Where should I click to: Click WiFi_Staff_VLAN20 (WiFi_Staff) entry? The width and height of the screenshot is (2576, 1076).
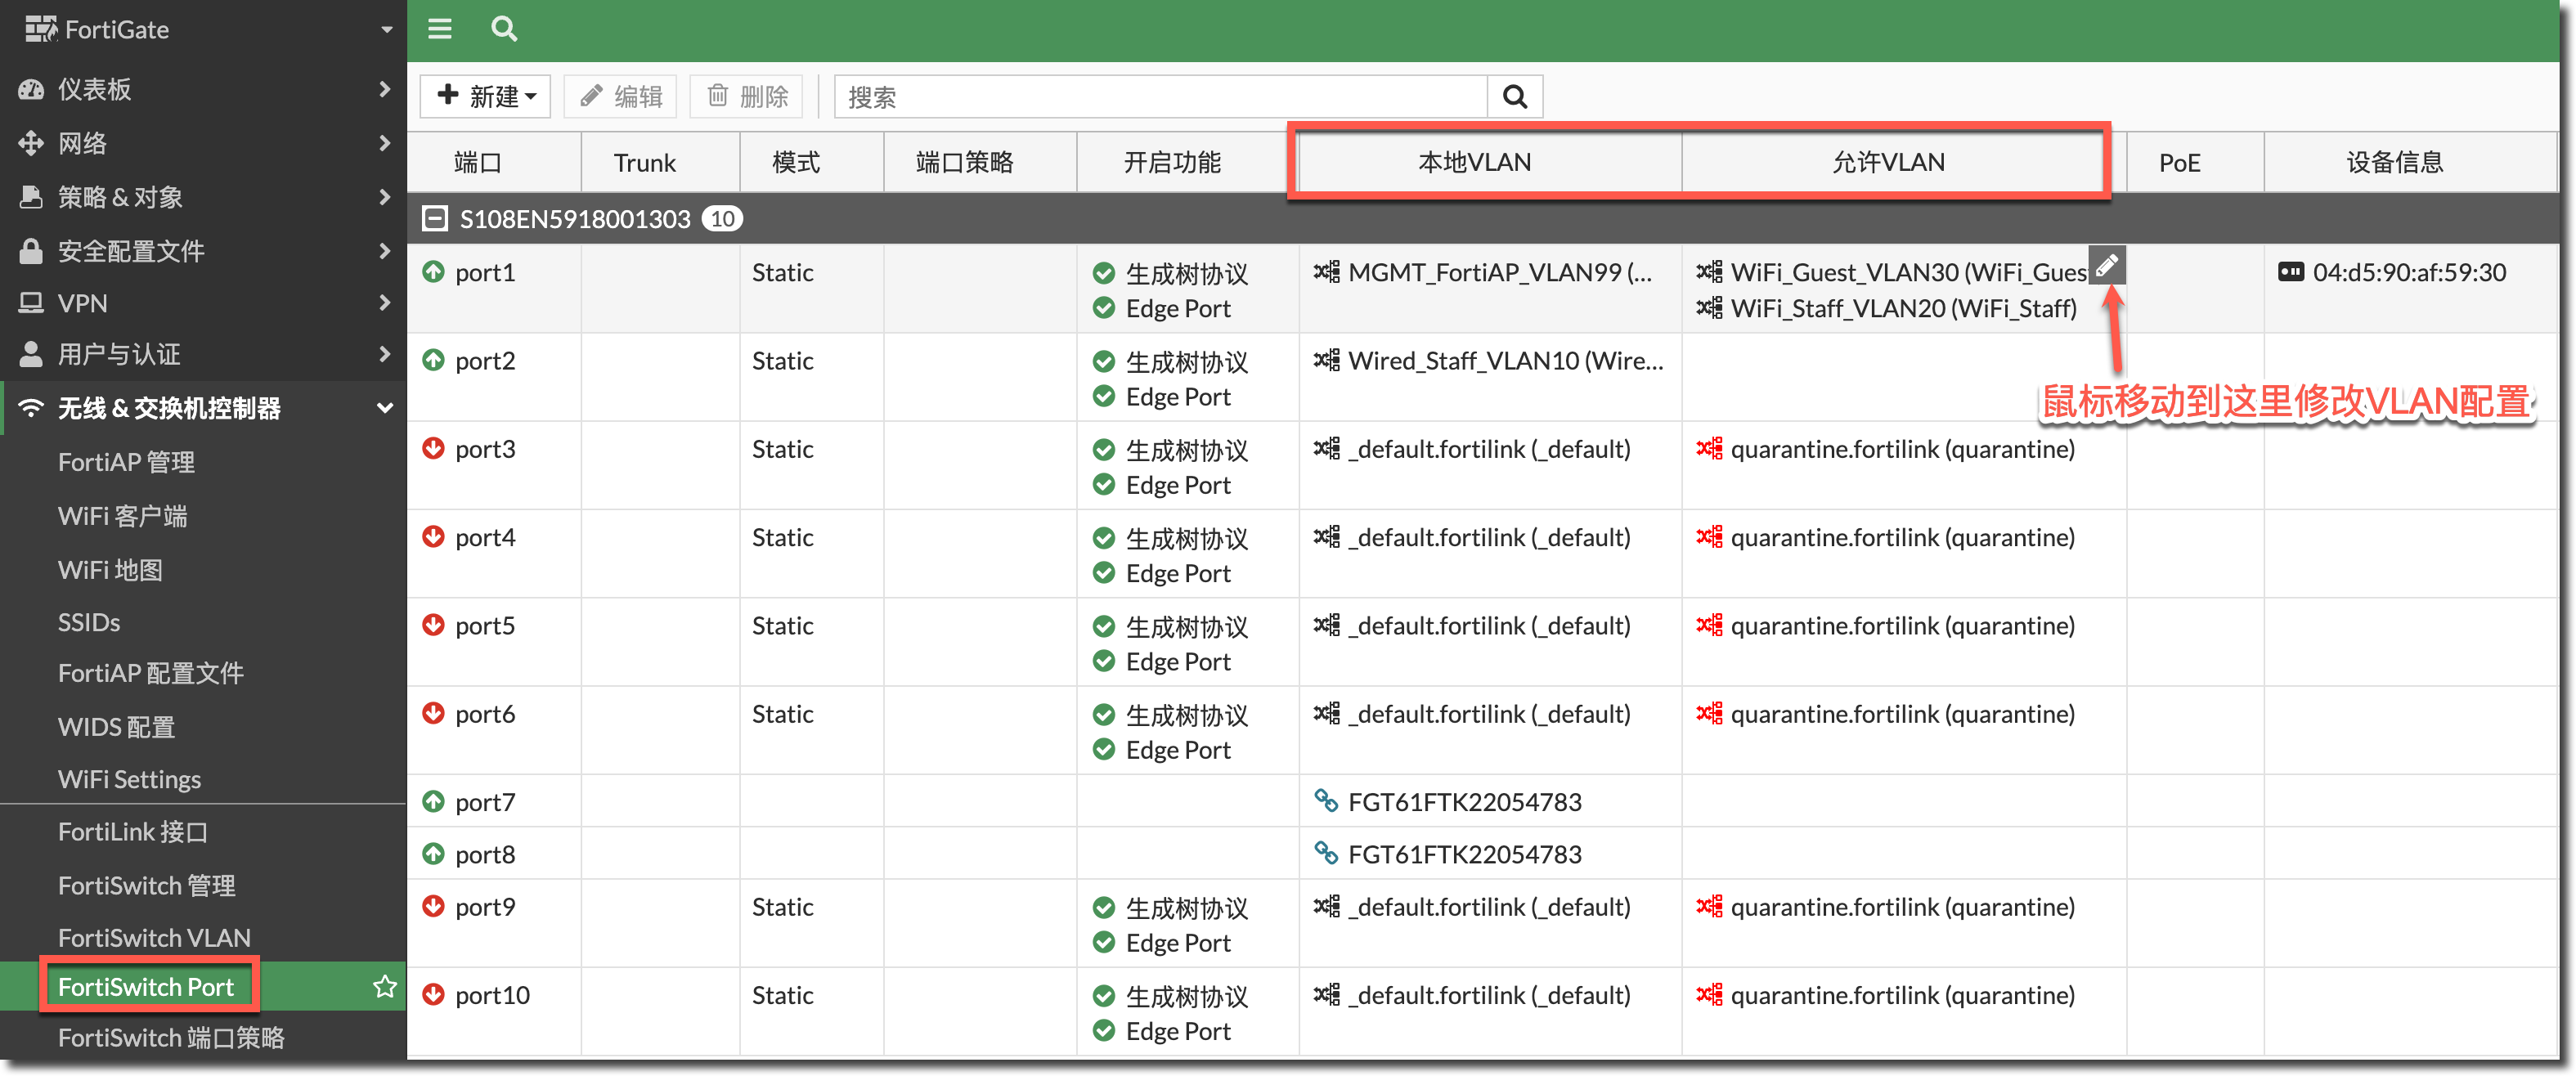coord(1903,308)
